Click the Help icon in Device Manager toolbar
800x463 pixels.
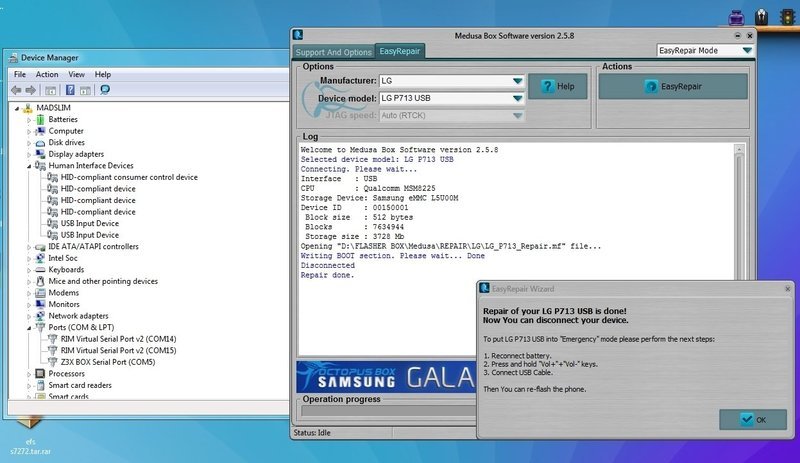[70, 90]
